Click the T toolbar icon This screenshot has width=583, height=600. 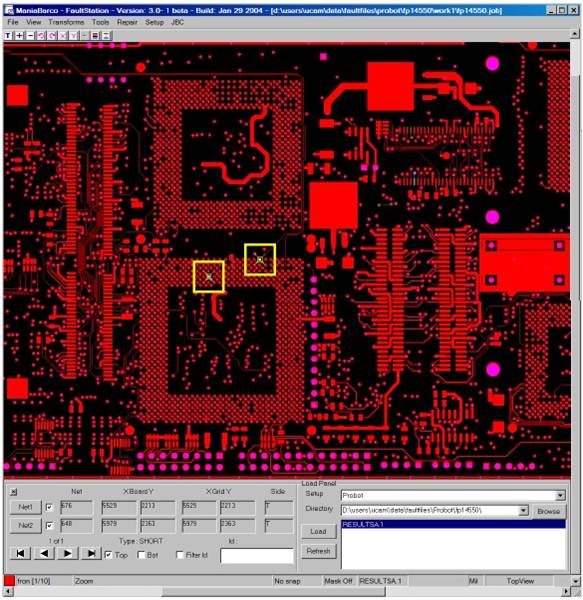(8, 36)
